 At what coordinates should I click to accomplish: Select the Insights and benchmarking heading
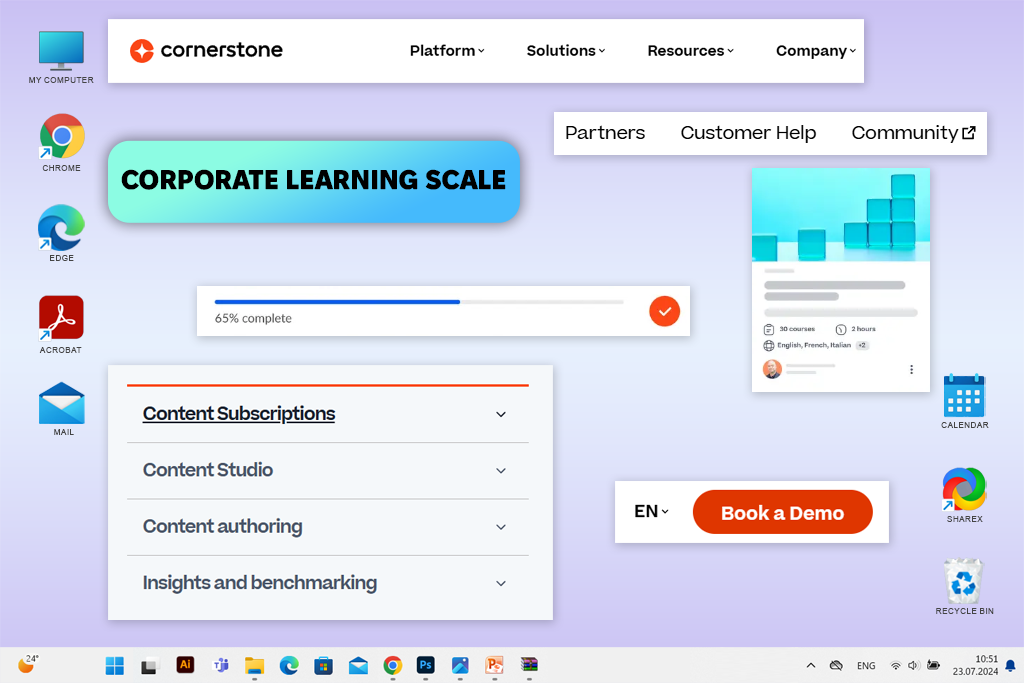point(259,582)
